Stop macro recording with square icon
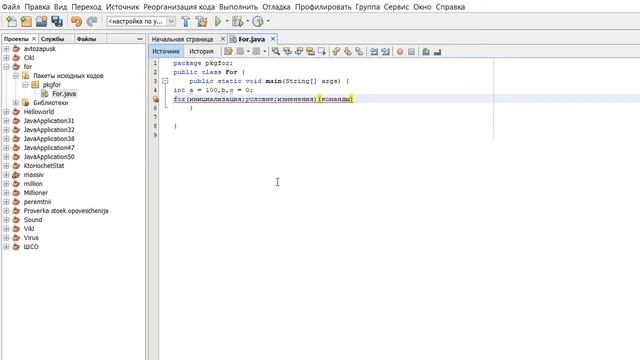The height and width of the screenshot is (360, 640). click(411, 51)
